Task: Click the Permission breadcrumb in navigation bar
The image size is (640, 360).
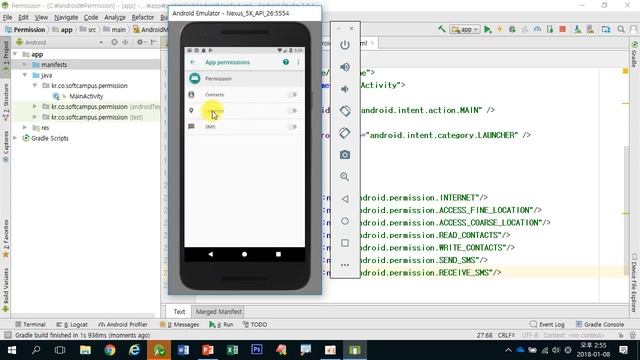Action: tap(25, 29)
